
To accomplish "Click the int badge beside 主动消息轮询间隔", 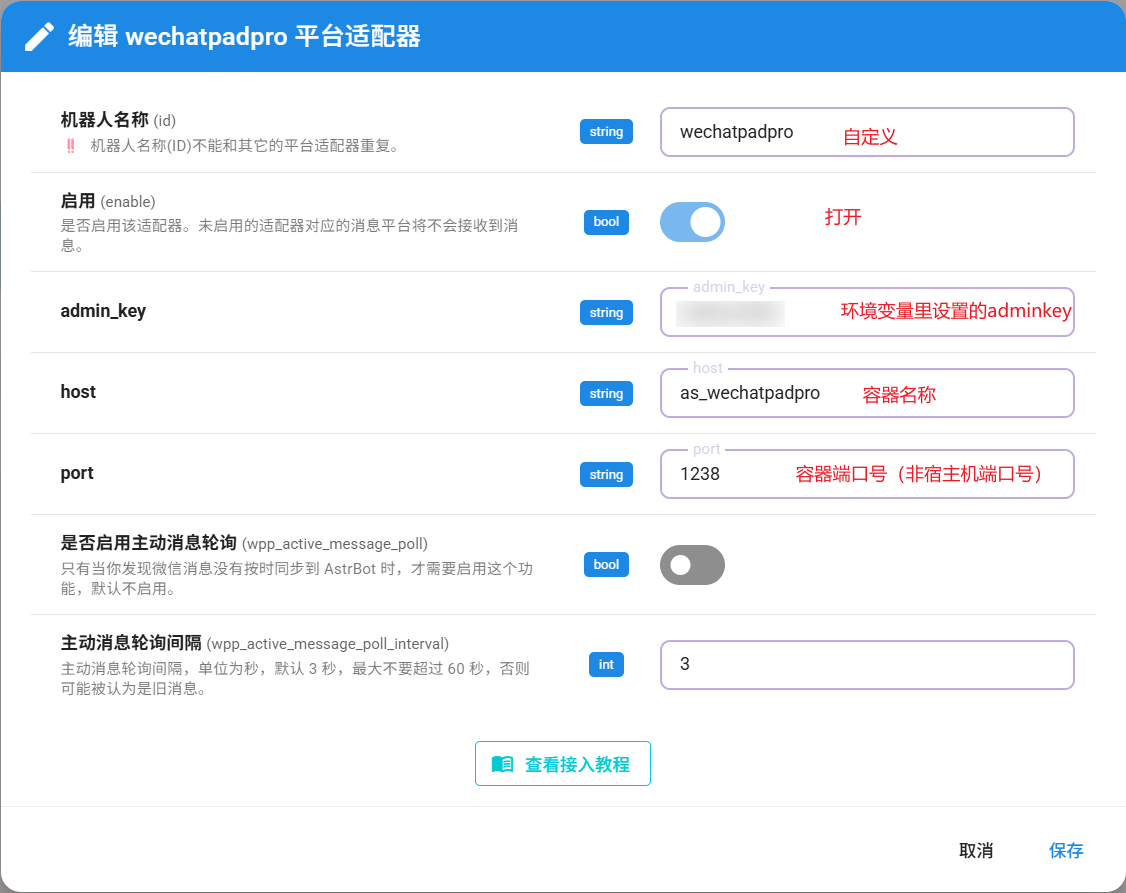I will pos(606,665).
